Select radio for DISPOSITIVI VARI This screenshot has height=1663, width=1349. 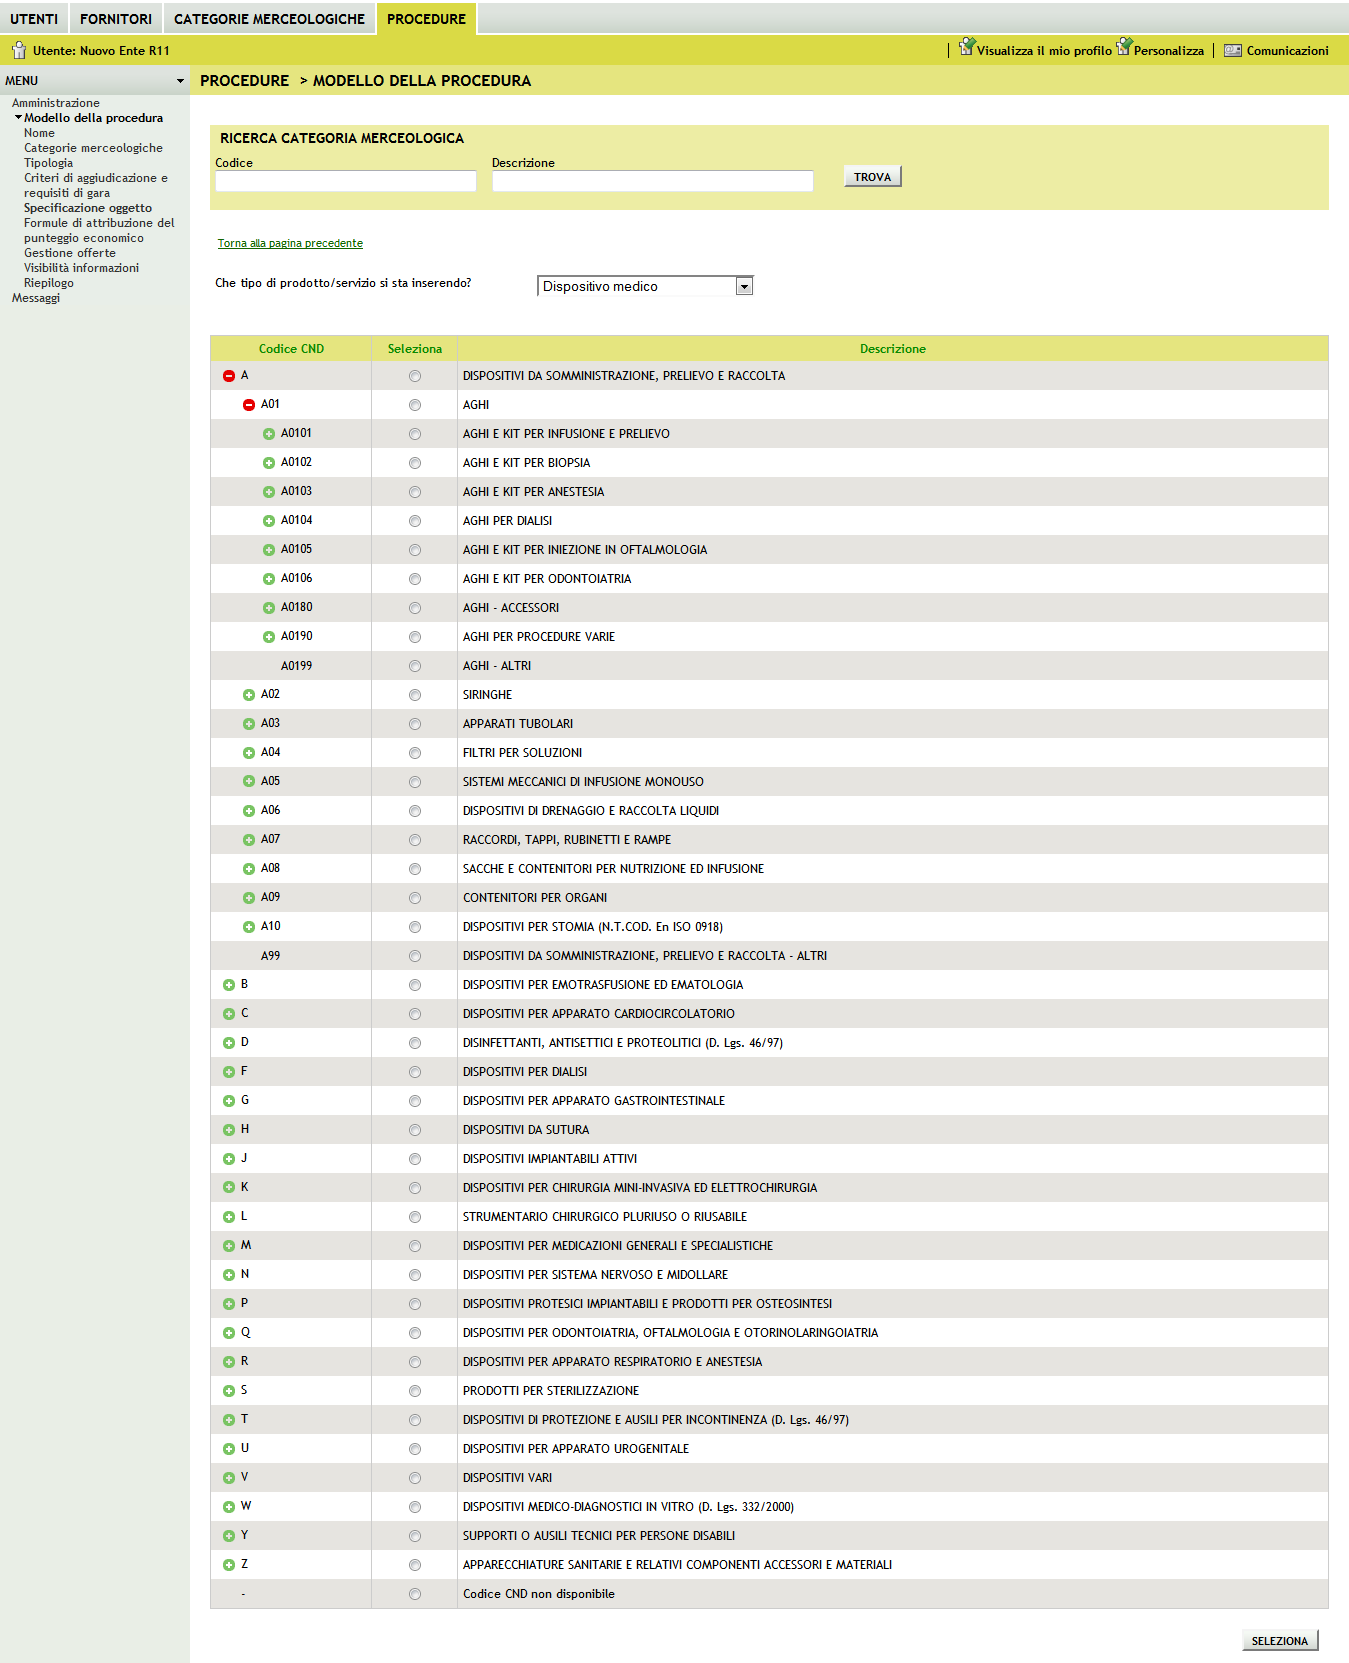[x=415, y=1478]
